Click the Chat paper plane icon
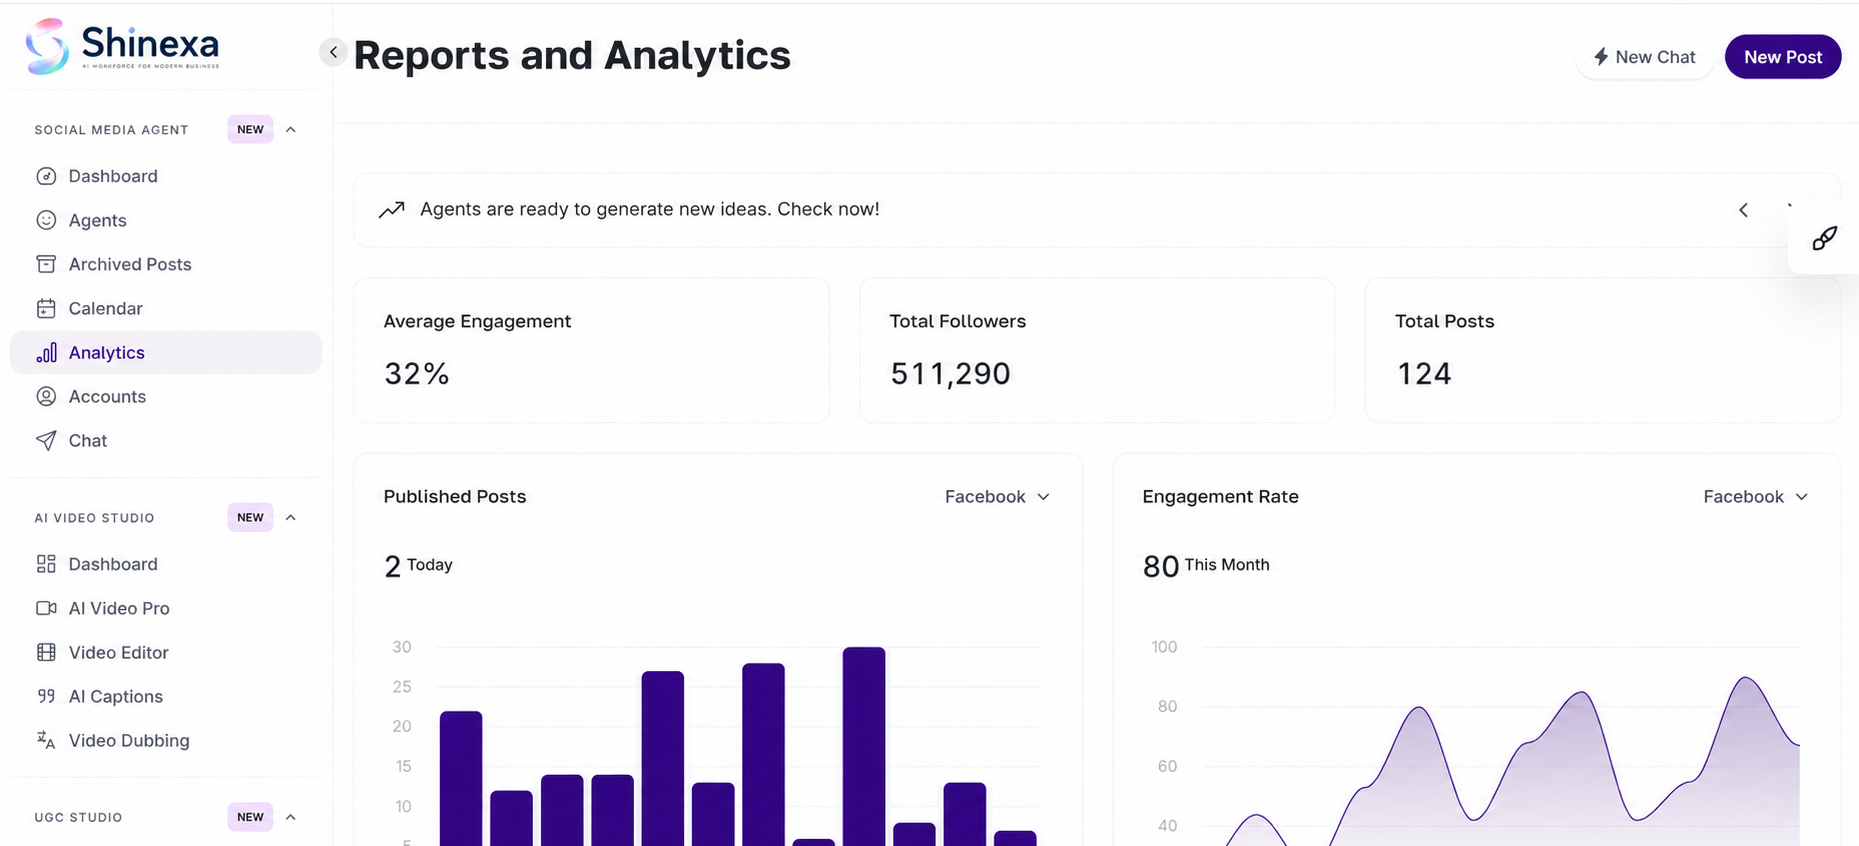 coord(46,440)
